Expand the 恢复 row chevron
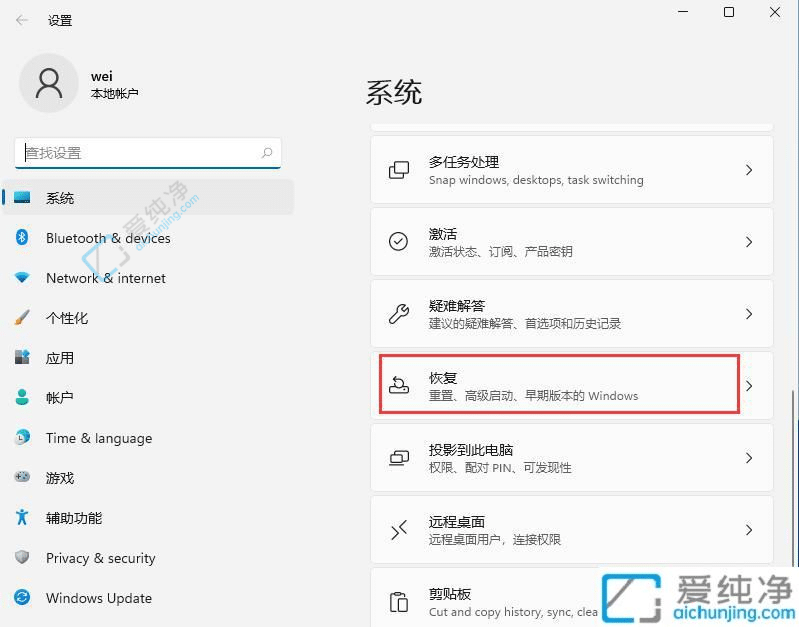Screen dimensions: 799x627 coord(749,385)
